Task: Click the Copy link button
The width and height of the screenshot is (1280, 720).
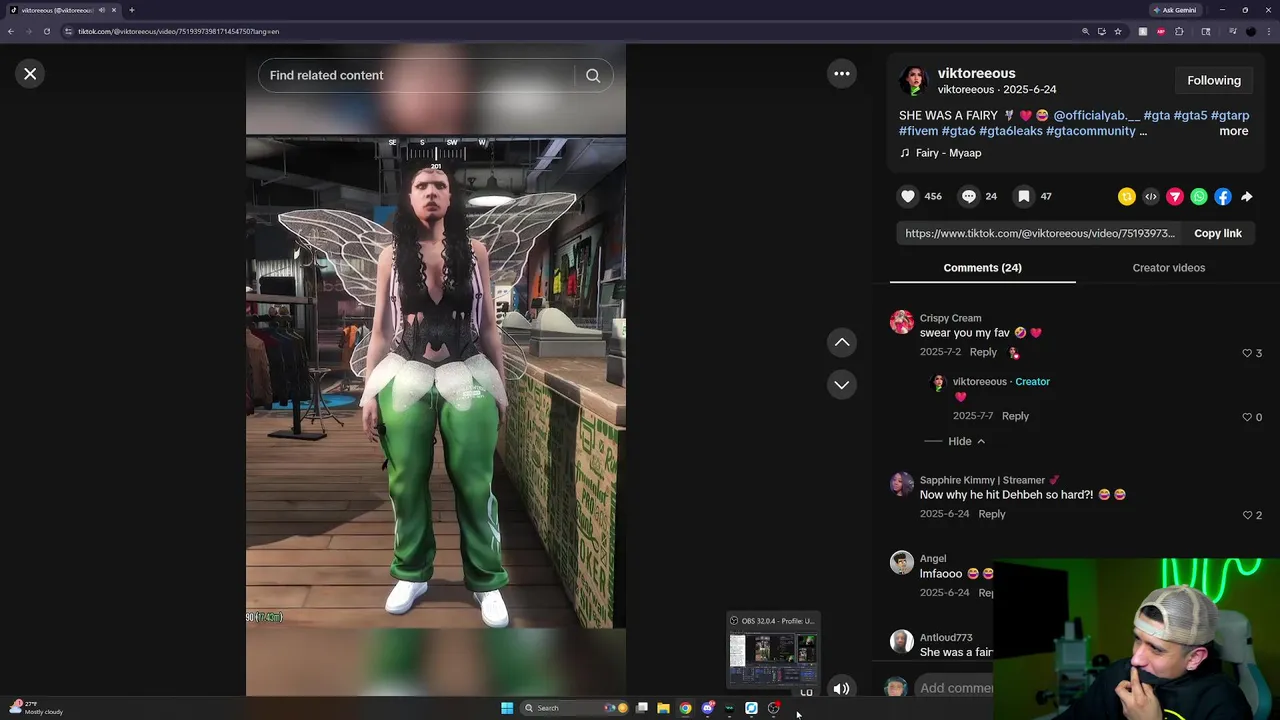Action: [x=1217, y=233]
